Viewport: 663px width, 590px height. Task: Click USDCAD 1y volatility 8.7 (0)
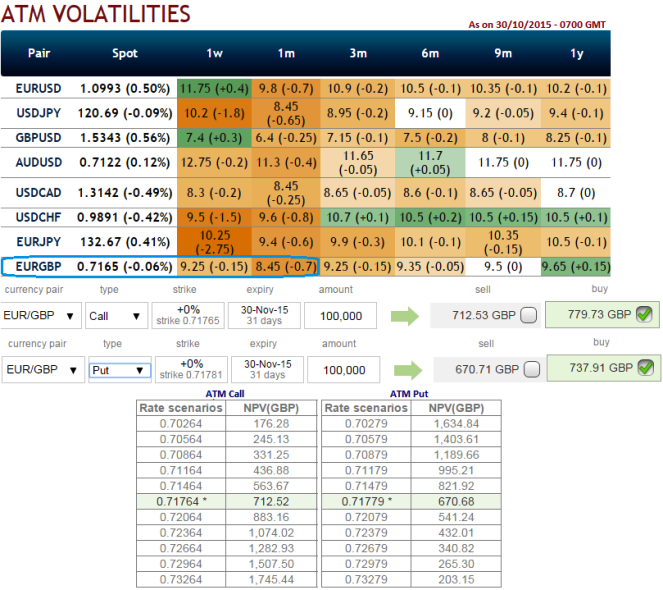[x=576, y=193]
